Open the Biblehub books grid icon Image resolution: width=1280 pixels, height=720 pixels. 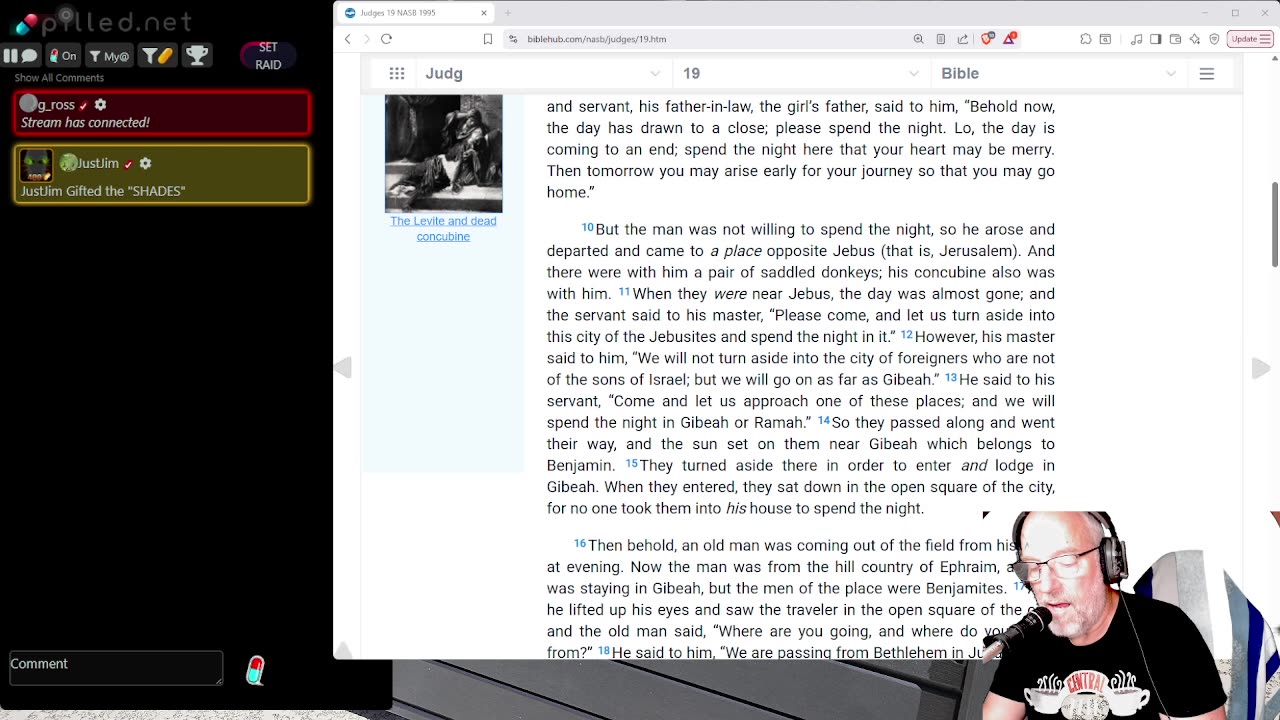click(397, 73)
